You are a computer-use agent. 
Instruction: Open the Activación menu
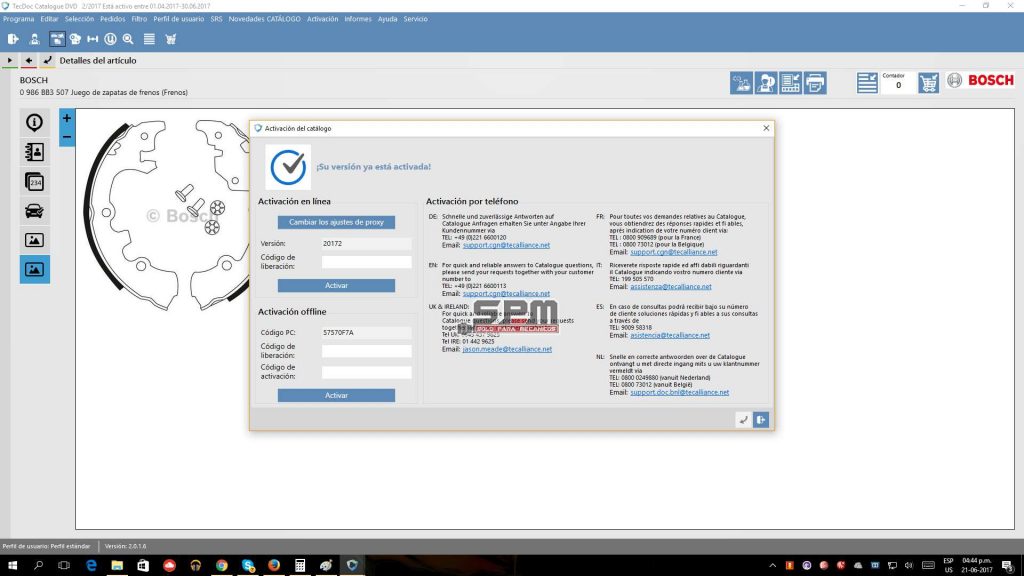323,19
